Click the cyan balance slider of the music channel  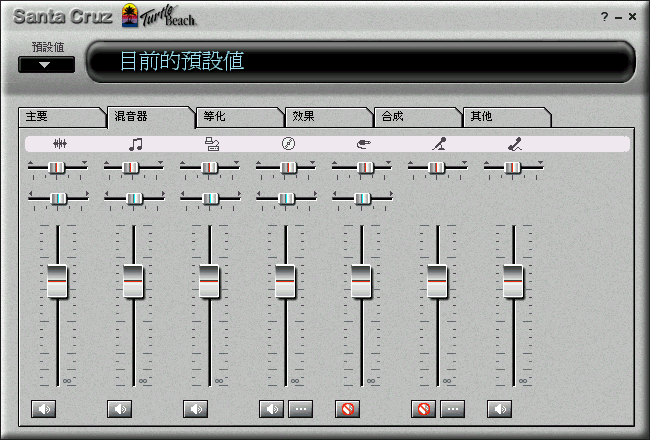pyautogui.click(x=134, y=199)
